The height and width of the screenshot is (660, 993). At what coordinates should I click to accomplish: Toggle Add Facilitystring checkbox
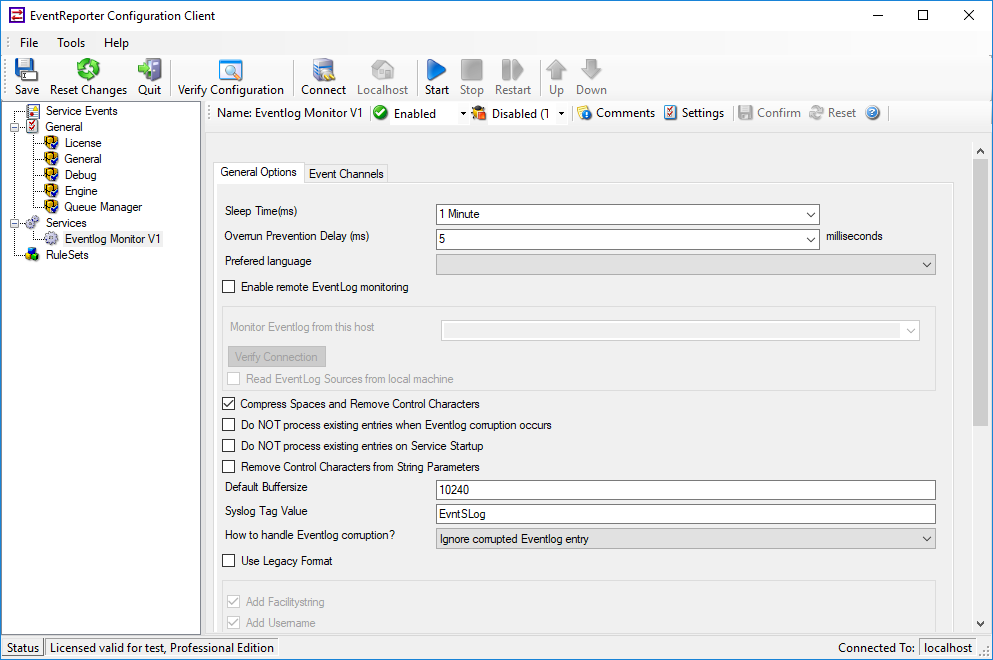pyautogui.click(x=234, y=601)
